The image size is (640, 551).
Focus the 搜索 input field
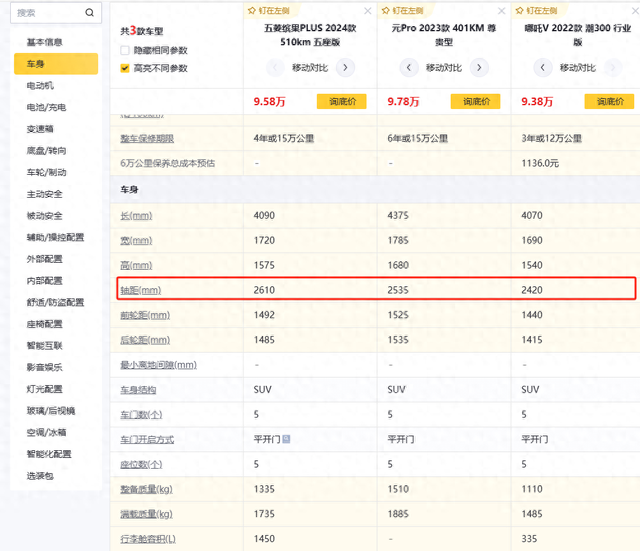pos(45,13)
